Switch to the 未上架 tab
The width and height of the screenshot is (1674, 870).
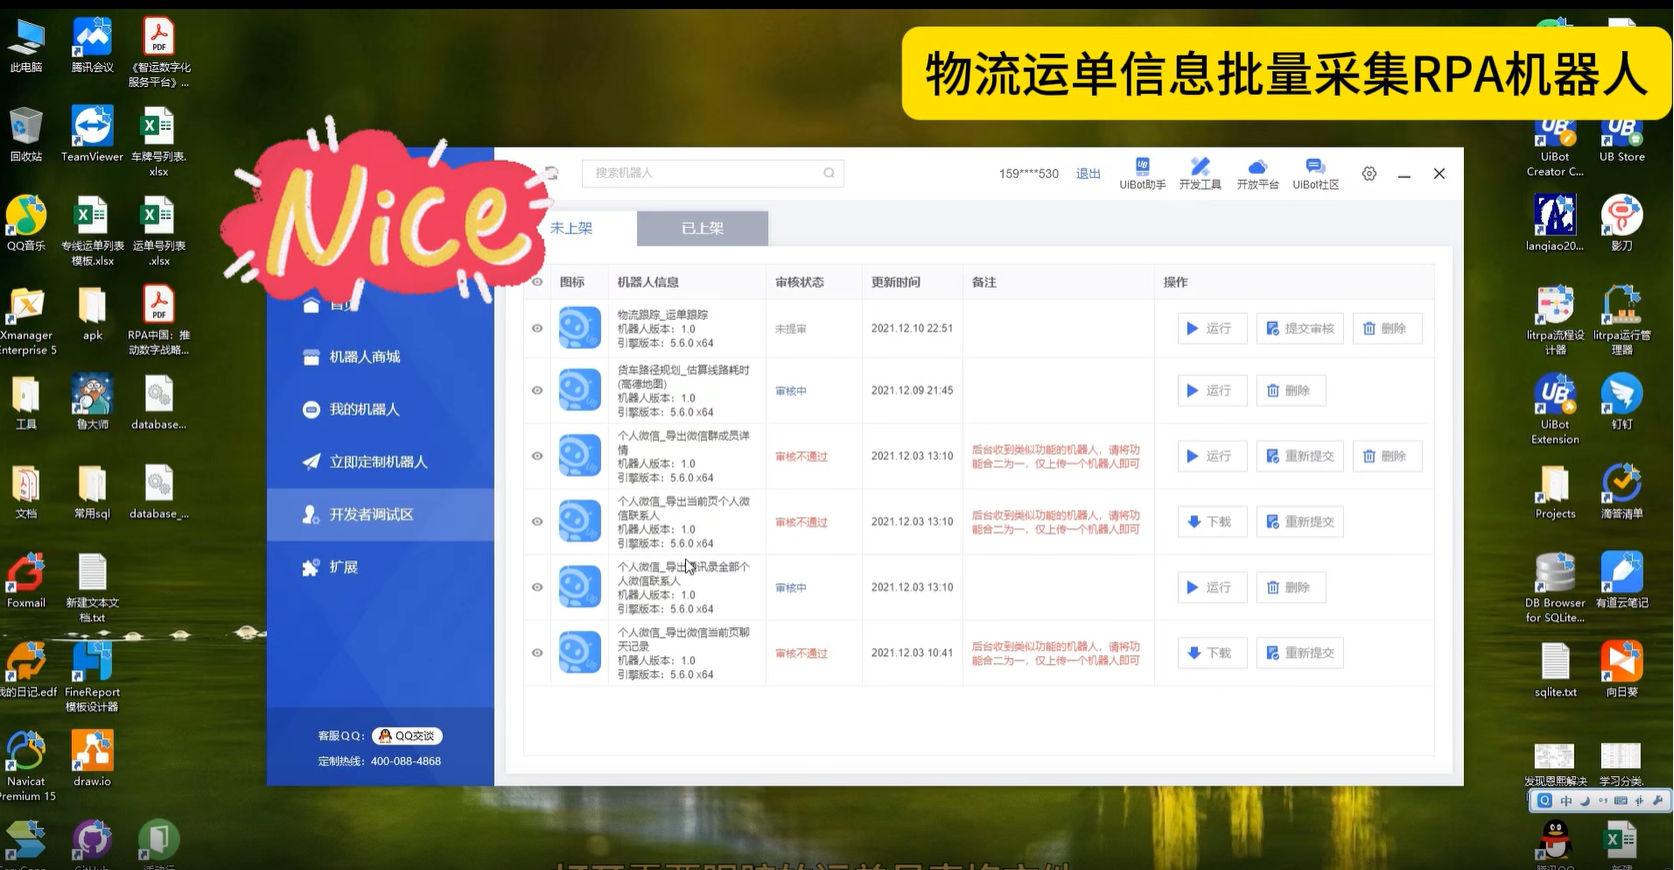[572, 228]
